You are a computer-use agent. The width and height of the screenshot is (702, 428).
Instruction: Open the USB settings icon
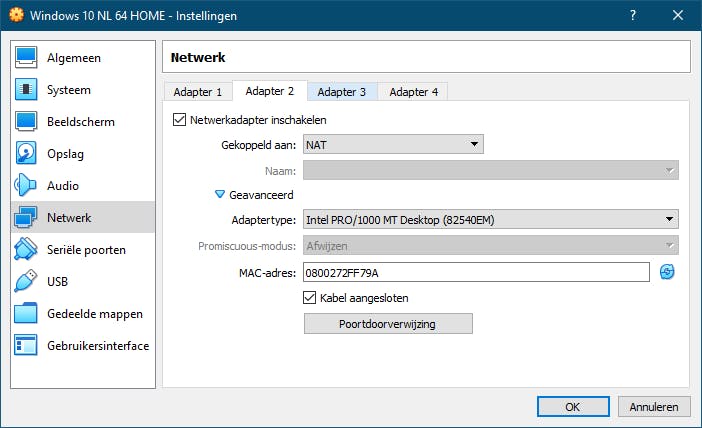click(x=27, y=282)
